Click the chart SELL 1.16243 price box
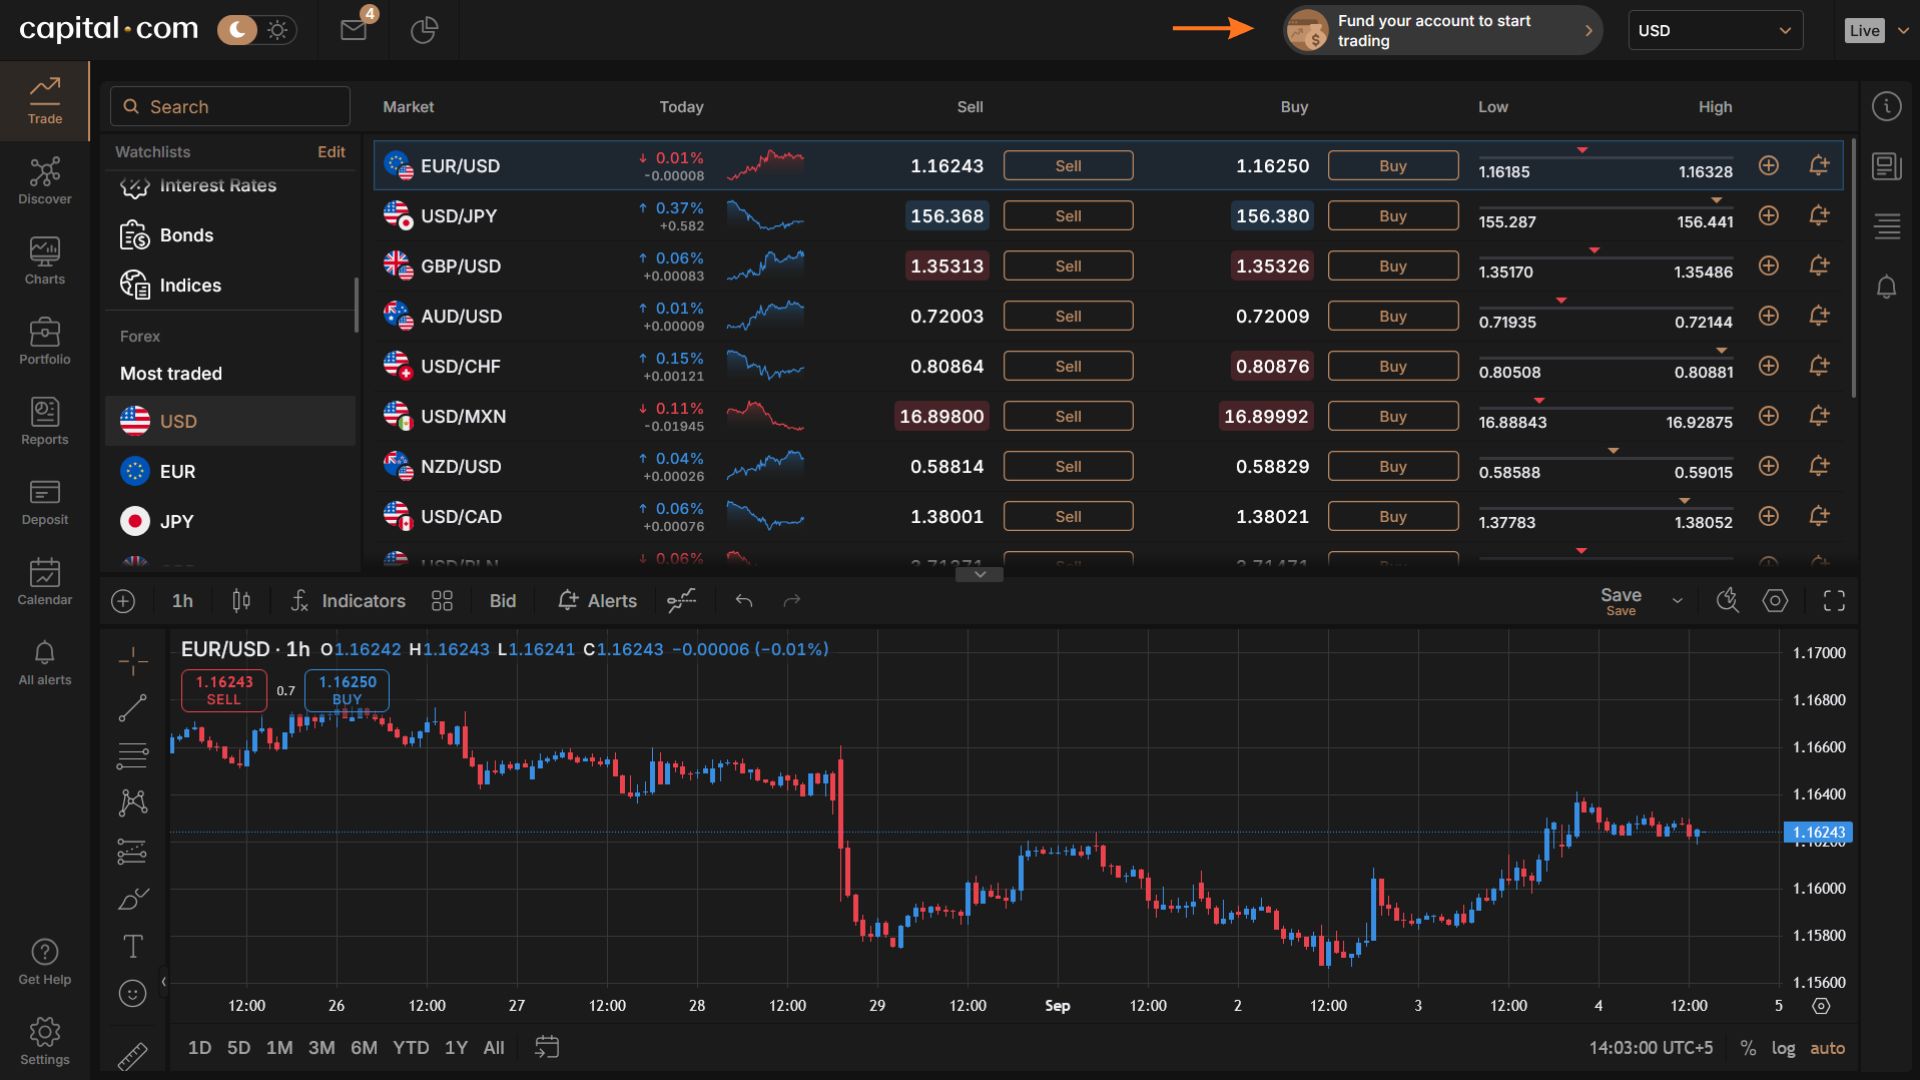Screen dimensions: 1920x1080 coord(224,690)
